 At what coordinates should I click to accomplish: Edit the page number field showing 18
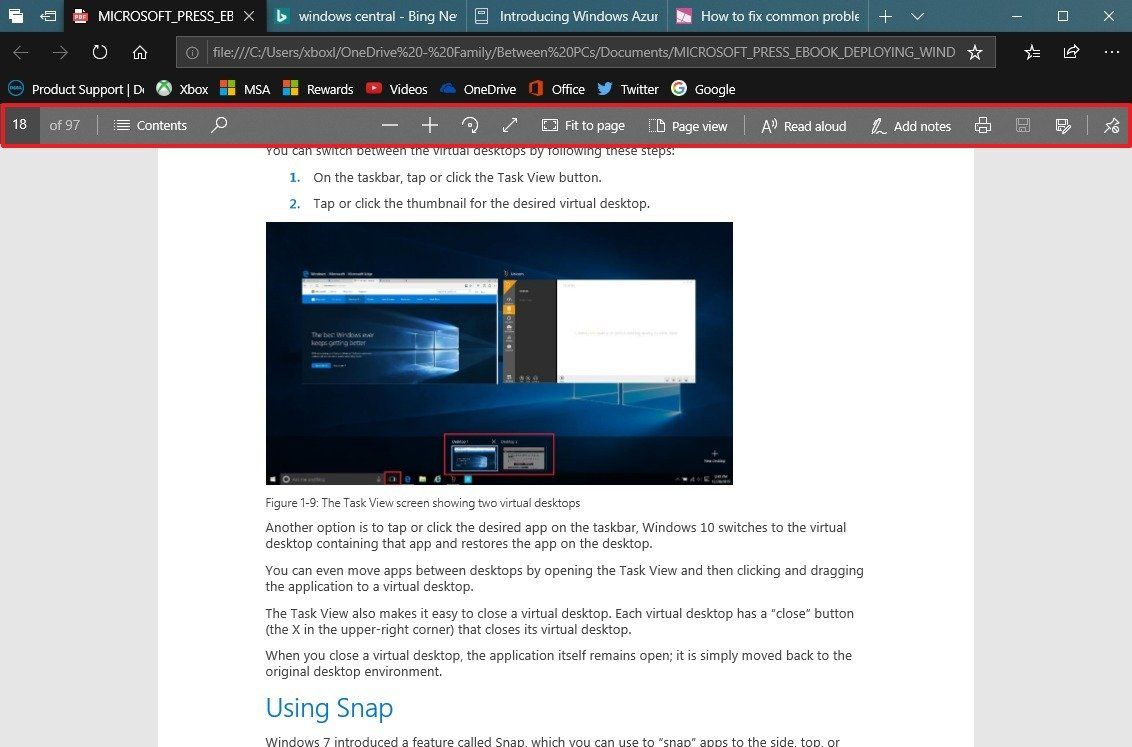[x=20, y=125]
